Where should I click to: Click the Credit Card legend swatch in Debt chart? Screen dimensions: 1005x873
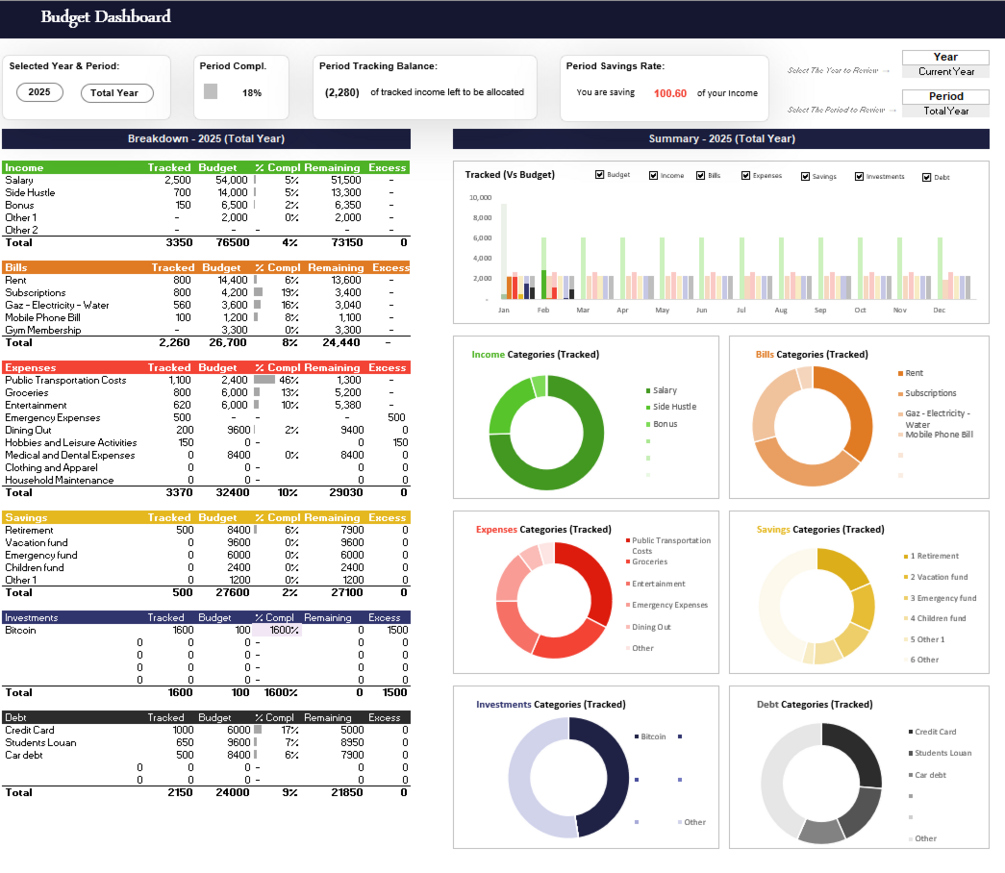point(910,731)
